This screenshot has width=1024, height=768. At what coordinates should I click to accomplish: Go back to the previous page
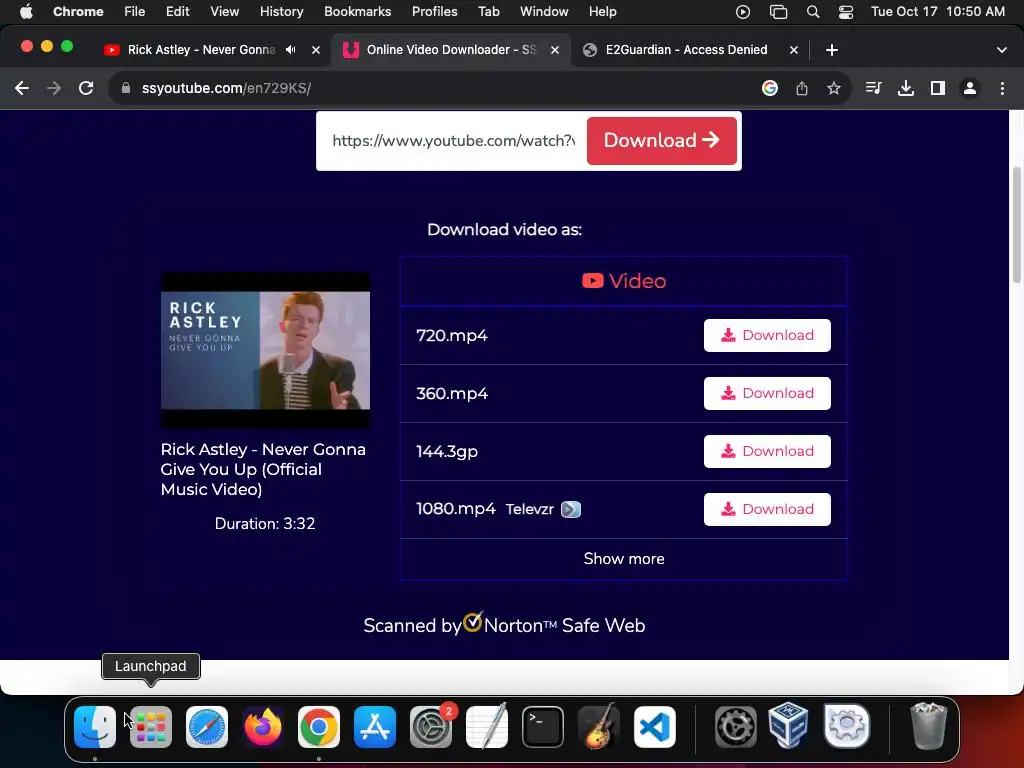(x=22, y=88)
